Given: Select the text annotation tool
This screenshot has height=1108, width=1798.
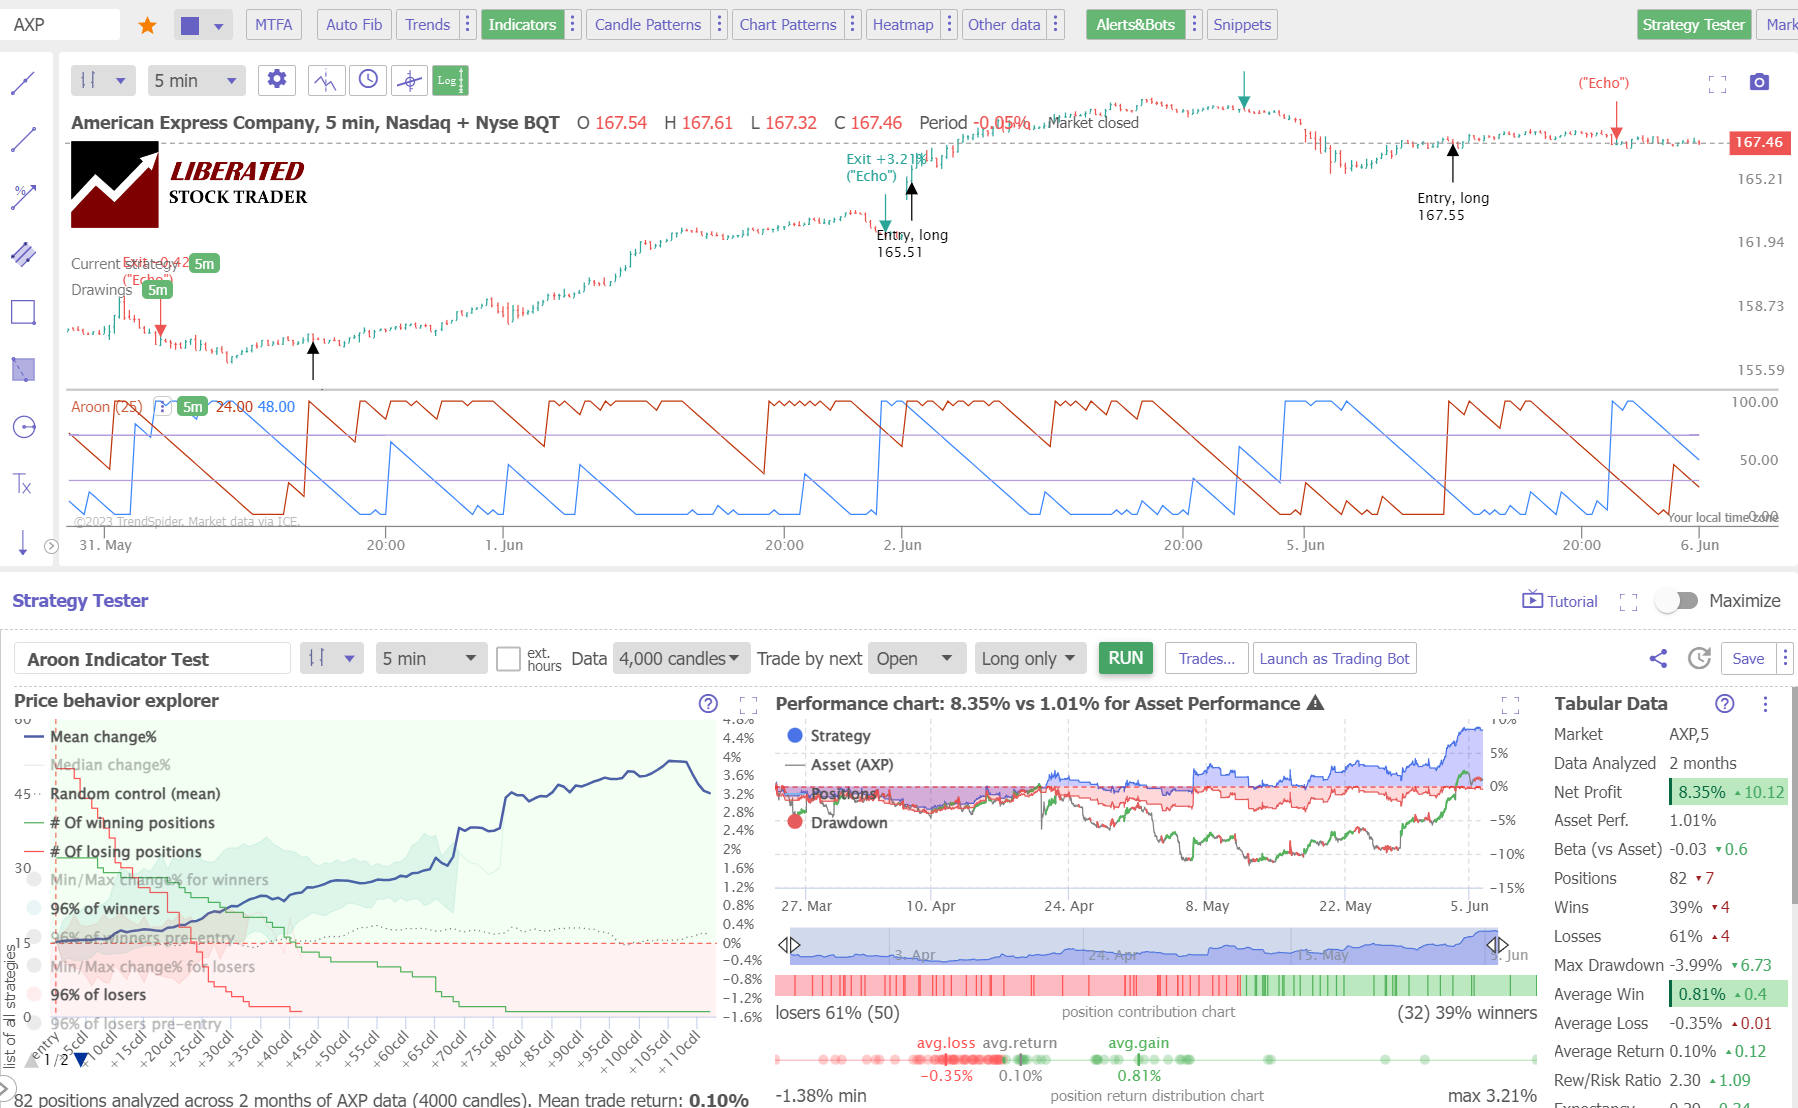Looking at the screenshot, I should click(22, 484).
